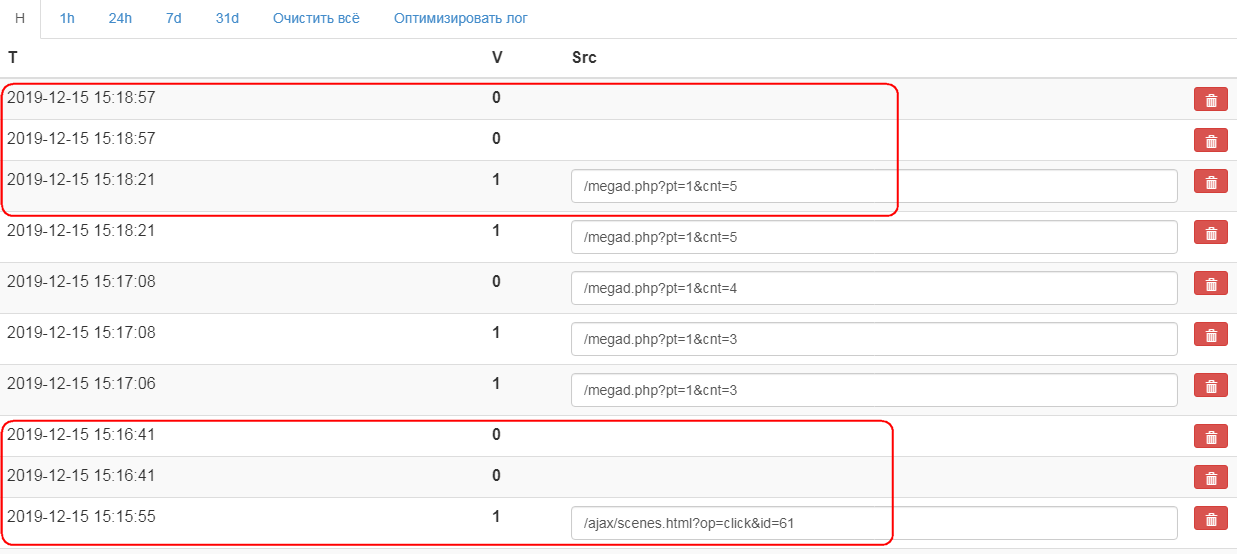Delete the 15:17:08 entry with cnt=4
This screenshot has height=554, width=1237.
[x=1210, y=284]
